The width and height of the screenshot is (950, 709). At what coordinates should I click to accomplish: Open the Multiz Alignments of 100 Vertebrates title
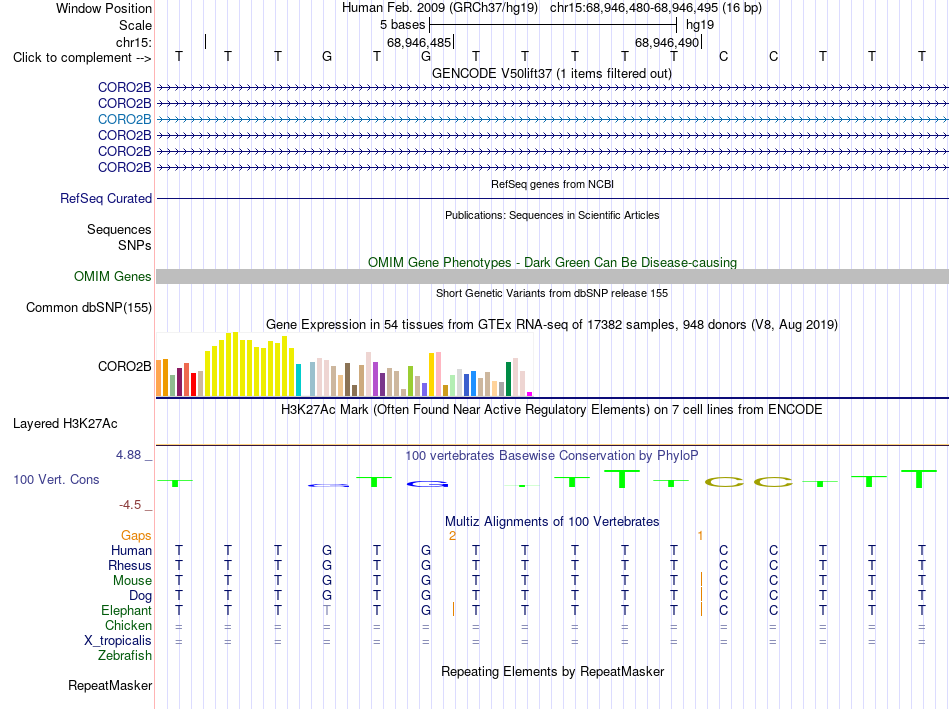(x=552, y=522)
